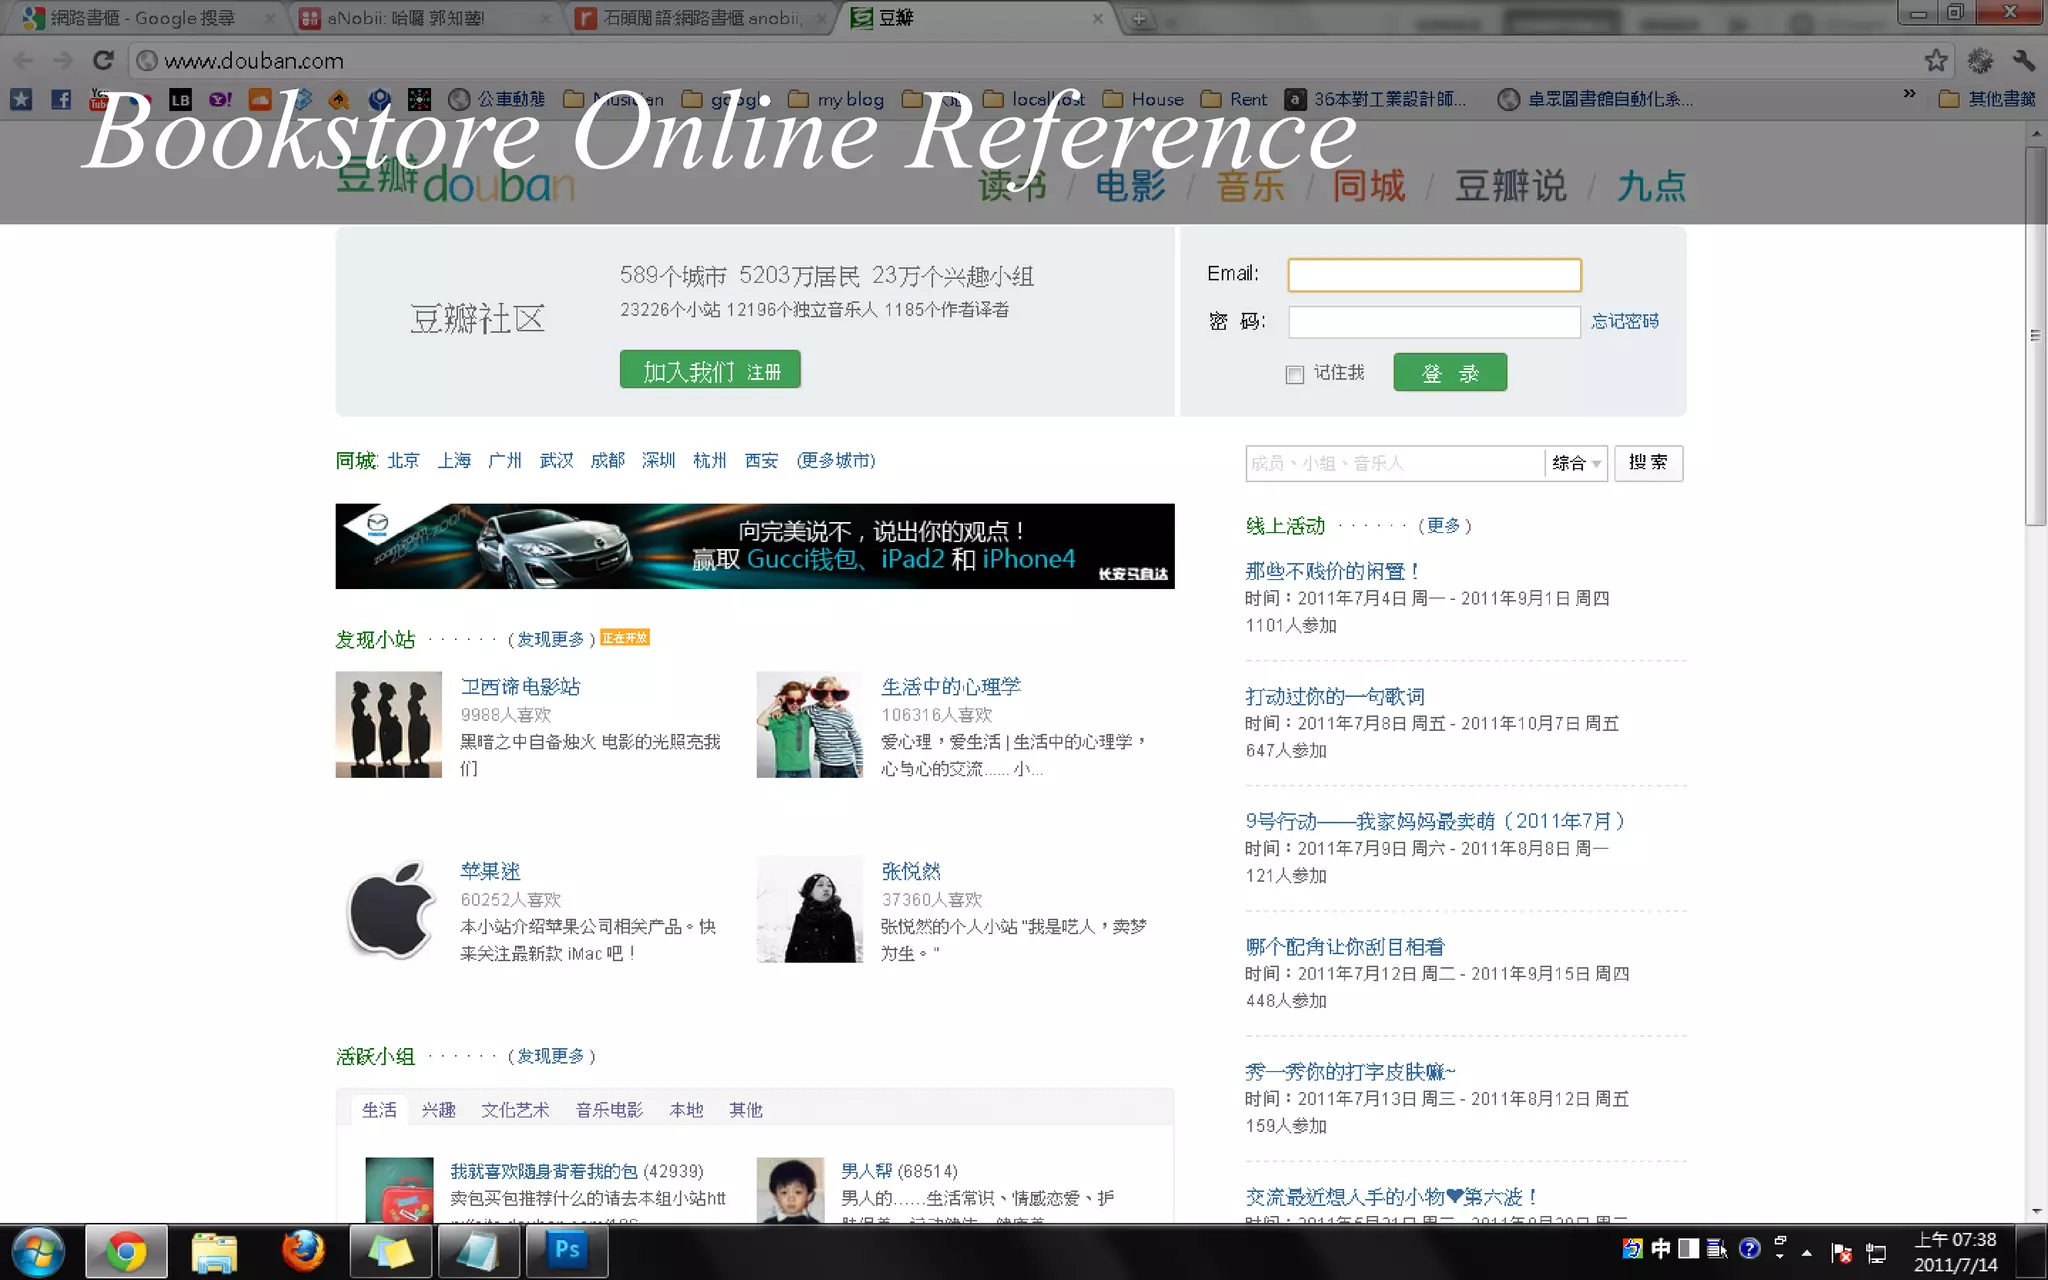Open the 苹果迷 Apple logo thumbnail

coord(389,909)
